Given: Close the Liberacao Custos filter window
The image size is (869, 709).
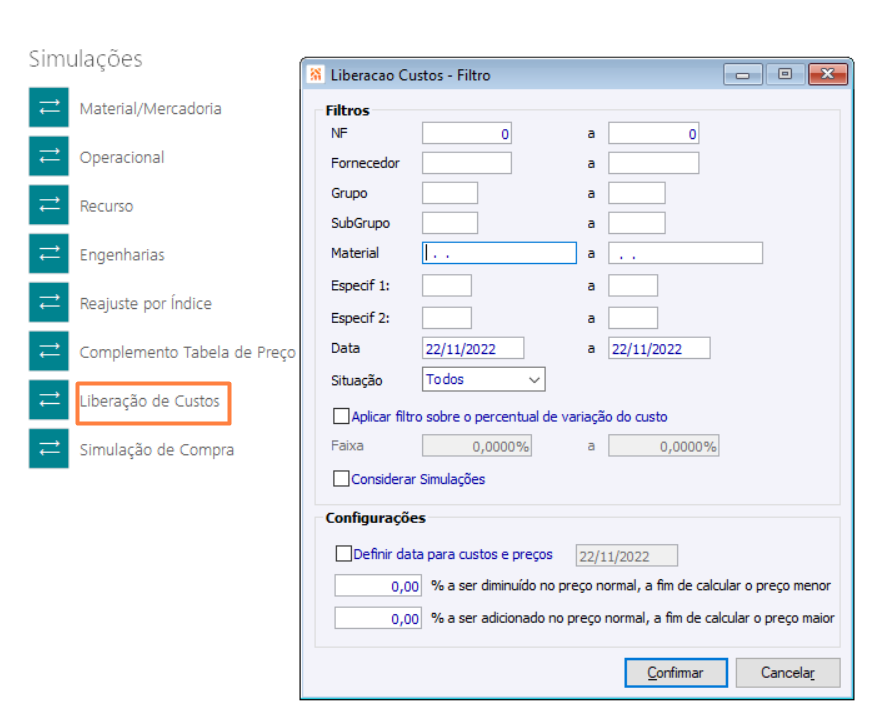Looking at the screenshot, I should (827, 74).
